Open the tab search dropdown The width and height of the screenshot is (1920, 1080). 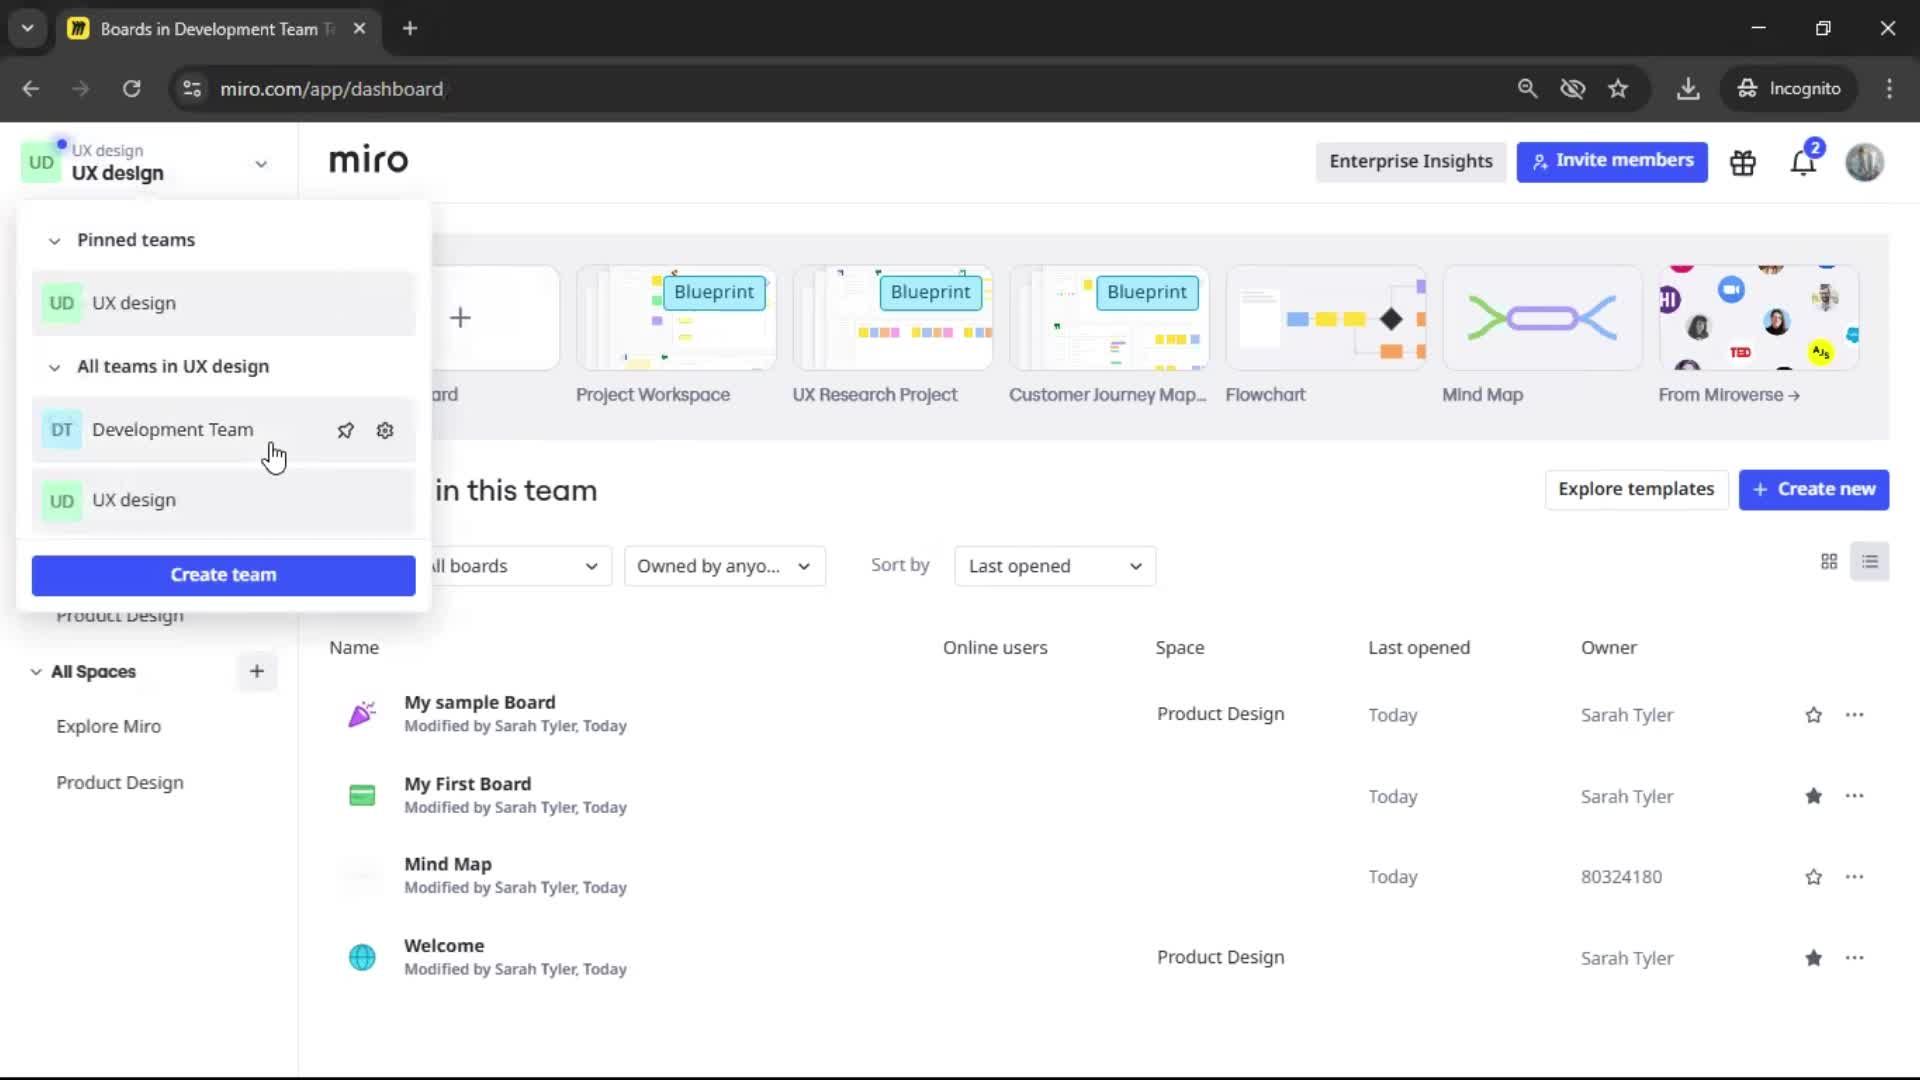[27, 29]
